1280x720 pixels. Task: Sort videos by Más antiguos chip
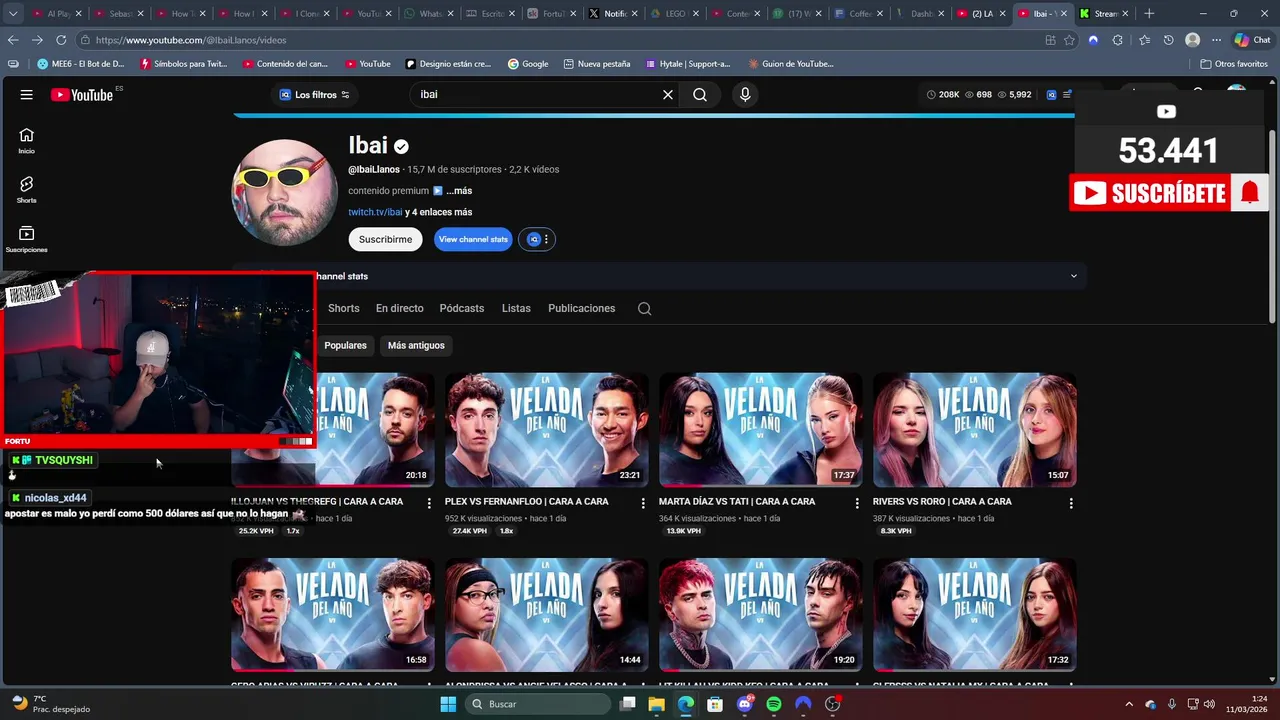(x=416, y=345)
